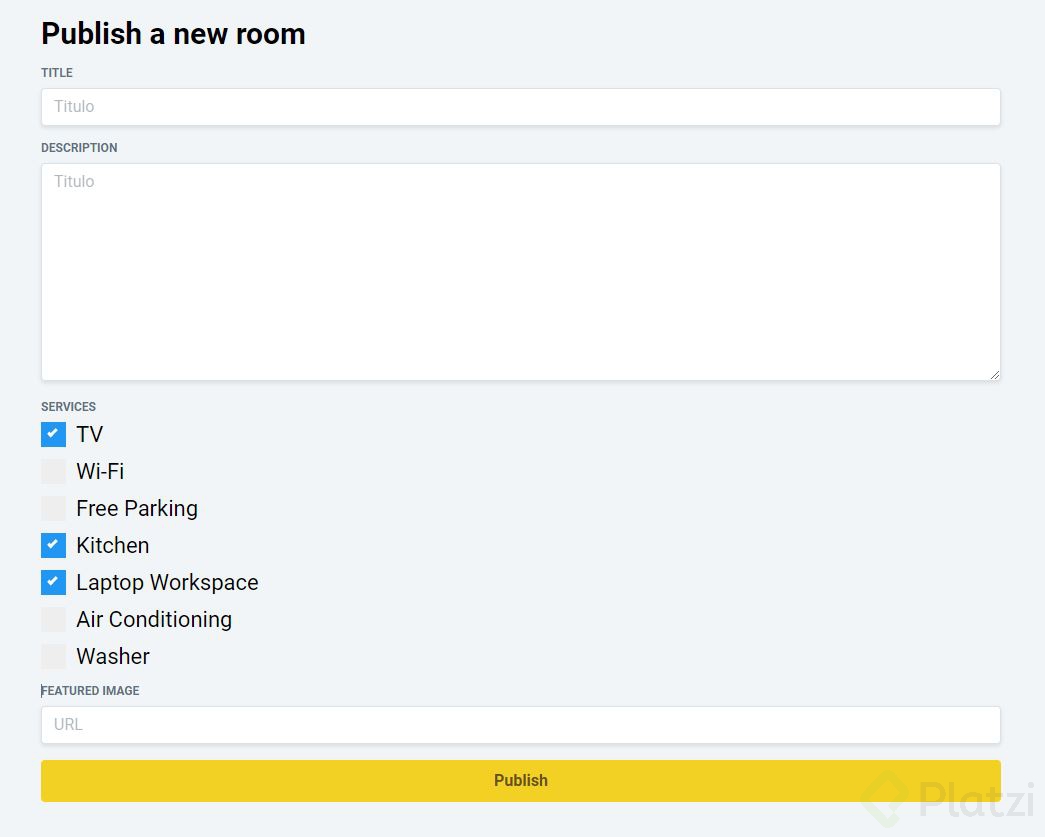Toggle the Washer checkbox on
1045x837 pixels.
coord(53,656)
